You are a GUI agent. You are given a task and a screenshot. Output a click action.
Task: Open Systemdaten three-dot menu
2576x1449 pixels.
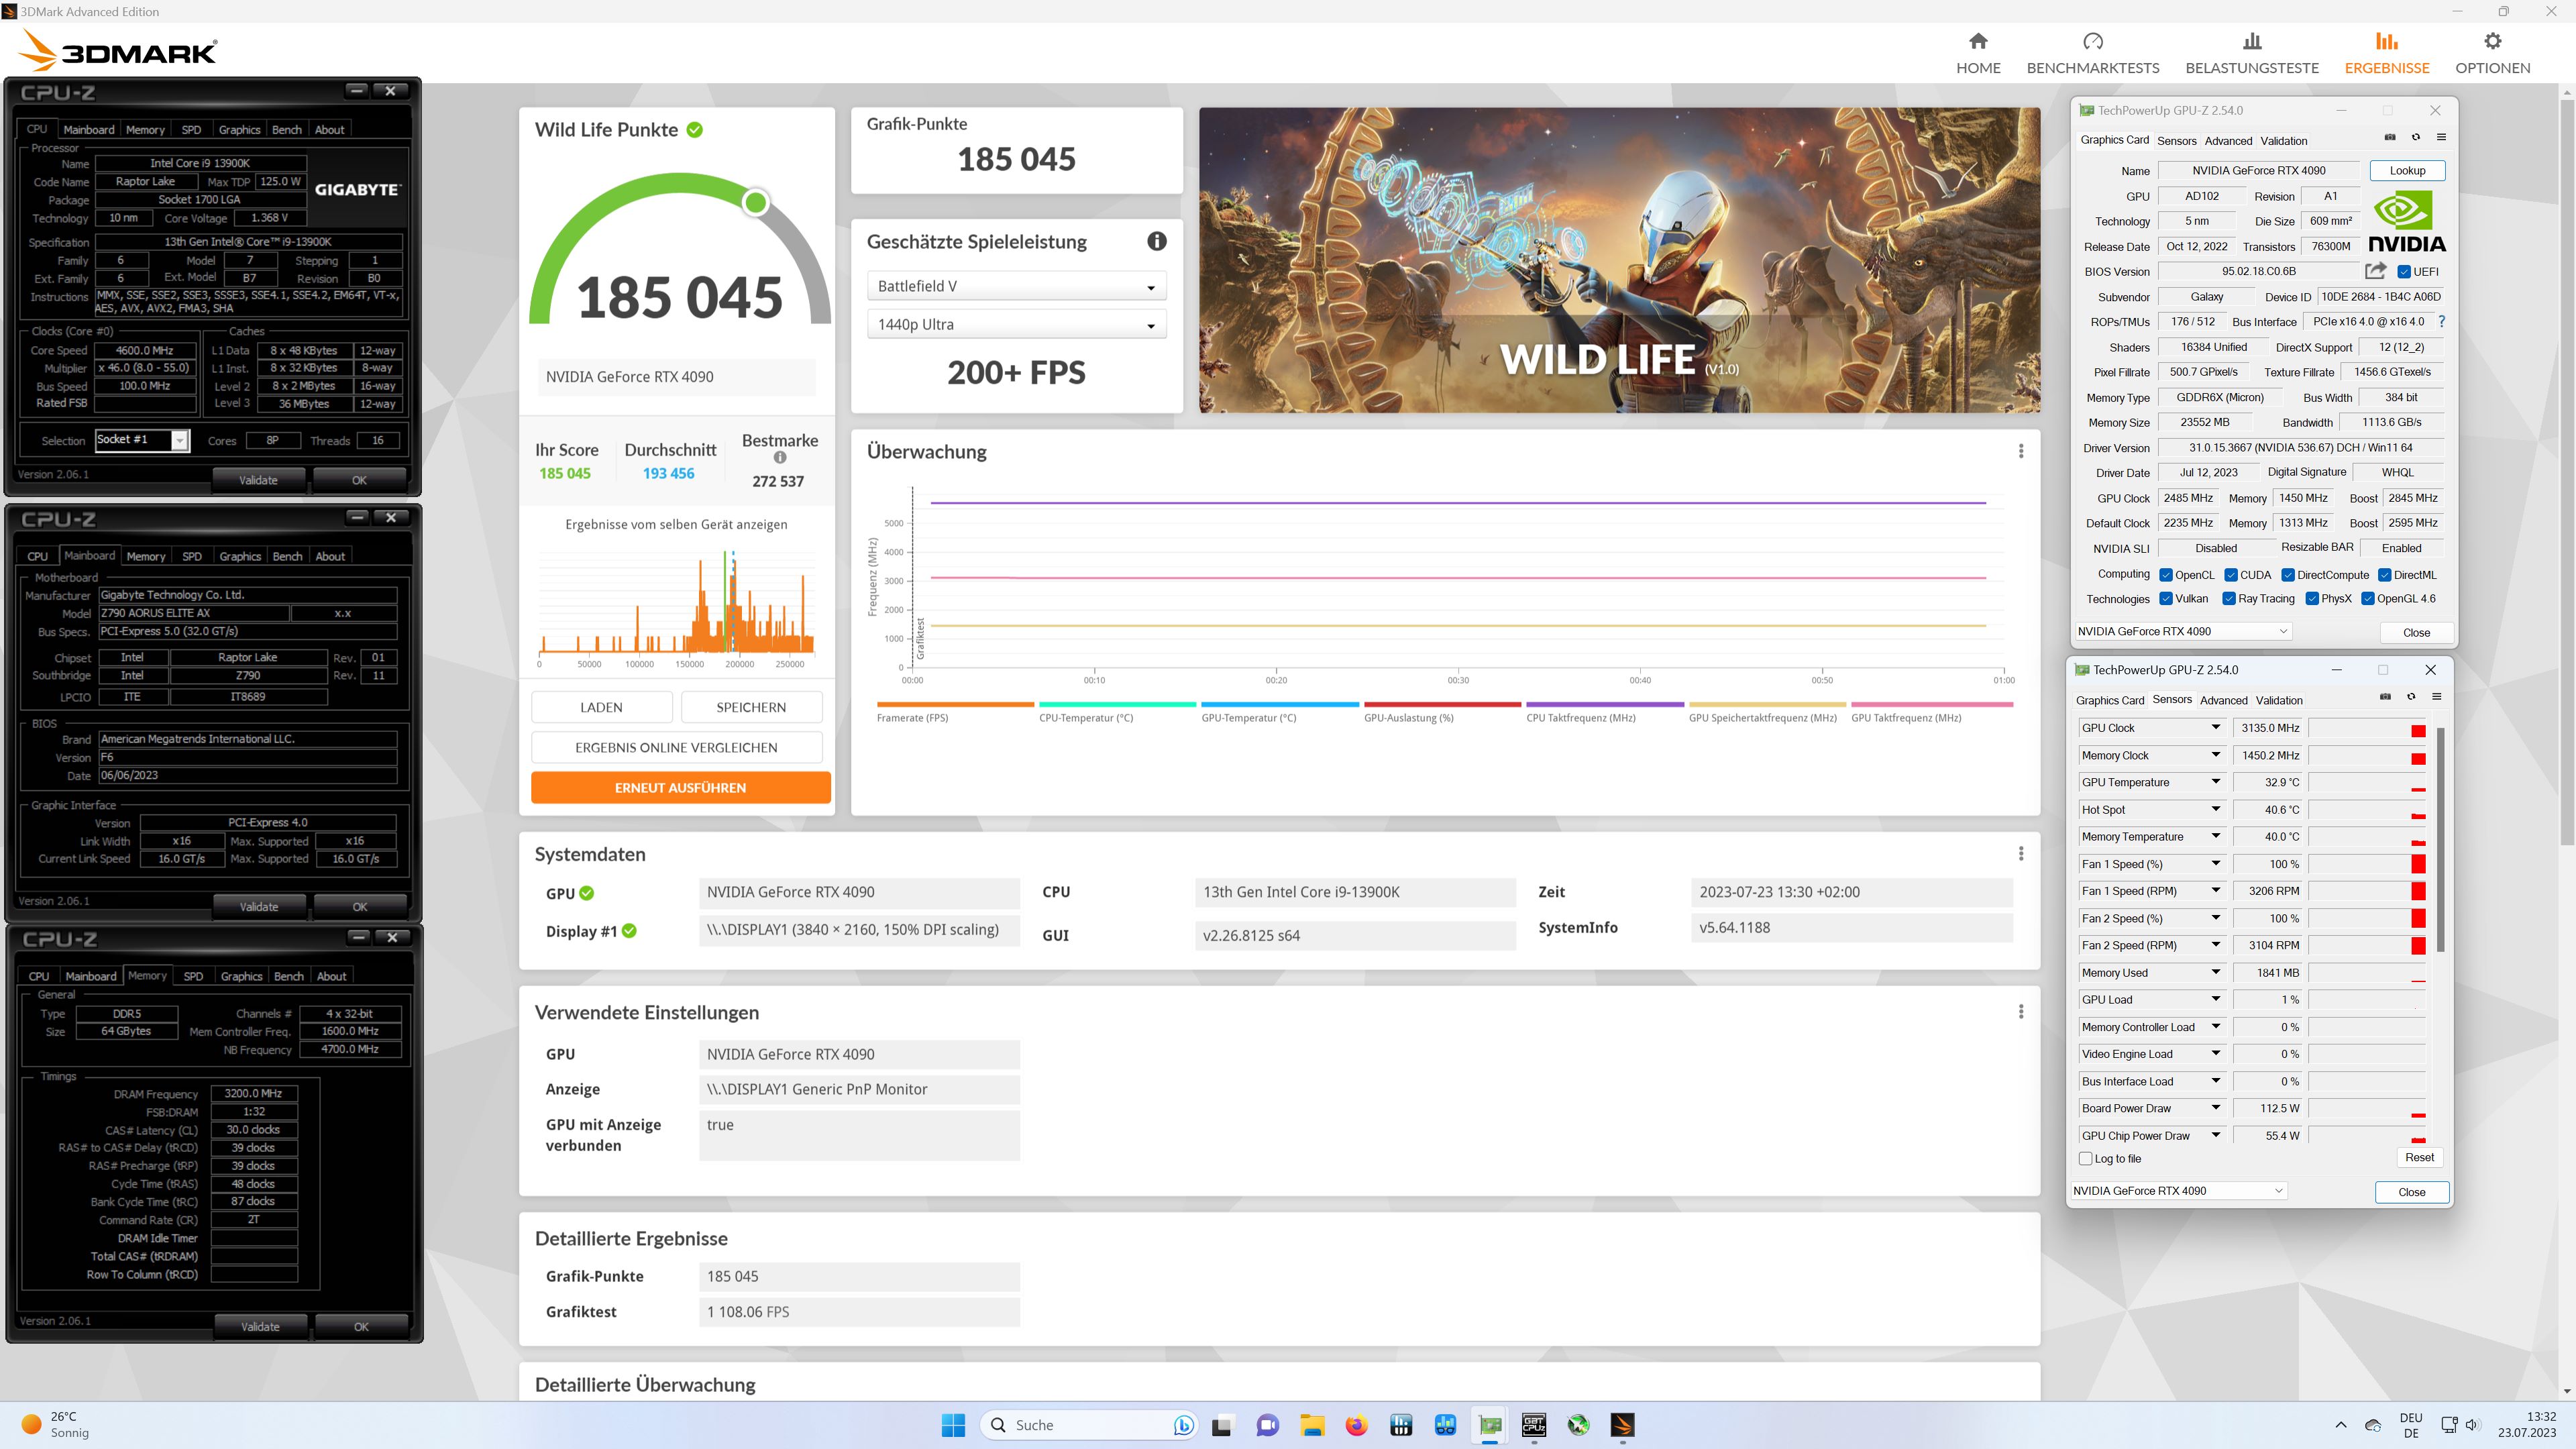[x=2021, y=853]
